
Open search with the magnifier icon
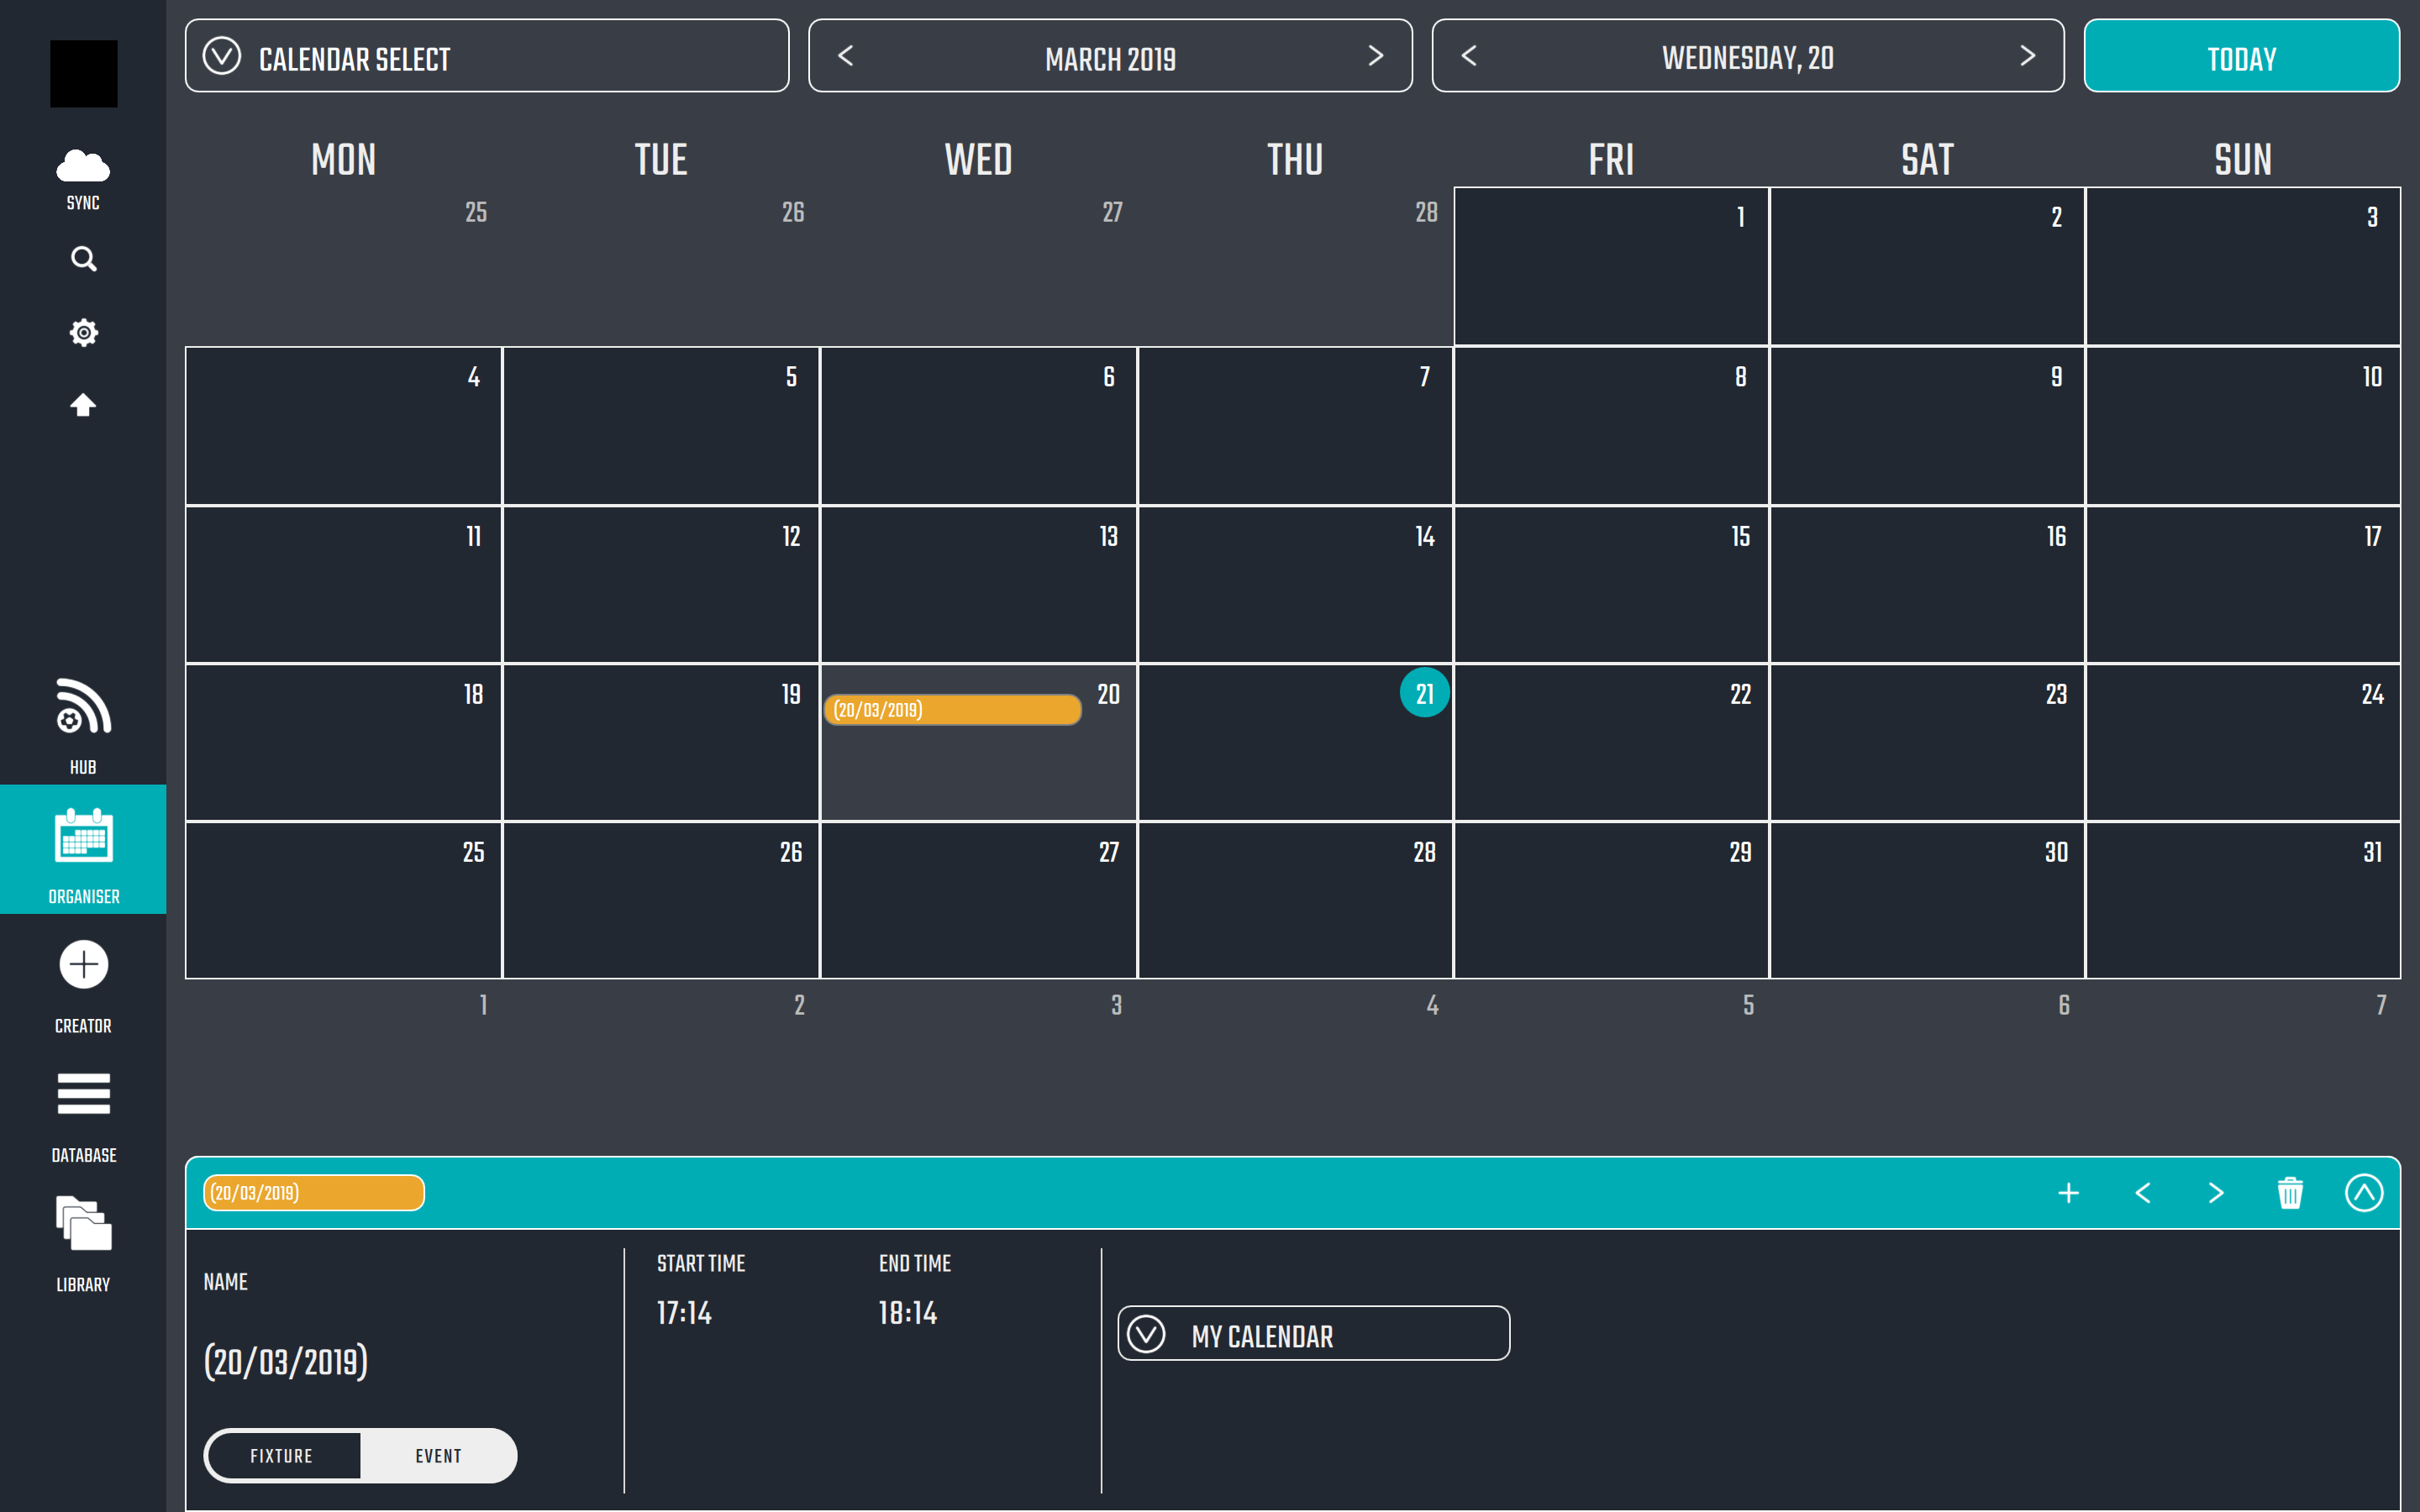click(x=84, y=260)
